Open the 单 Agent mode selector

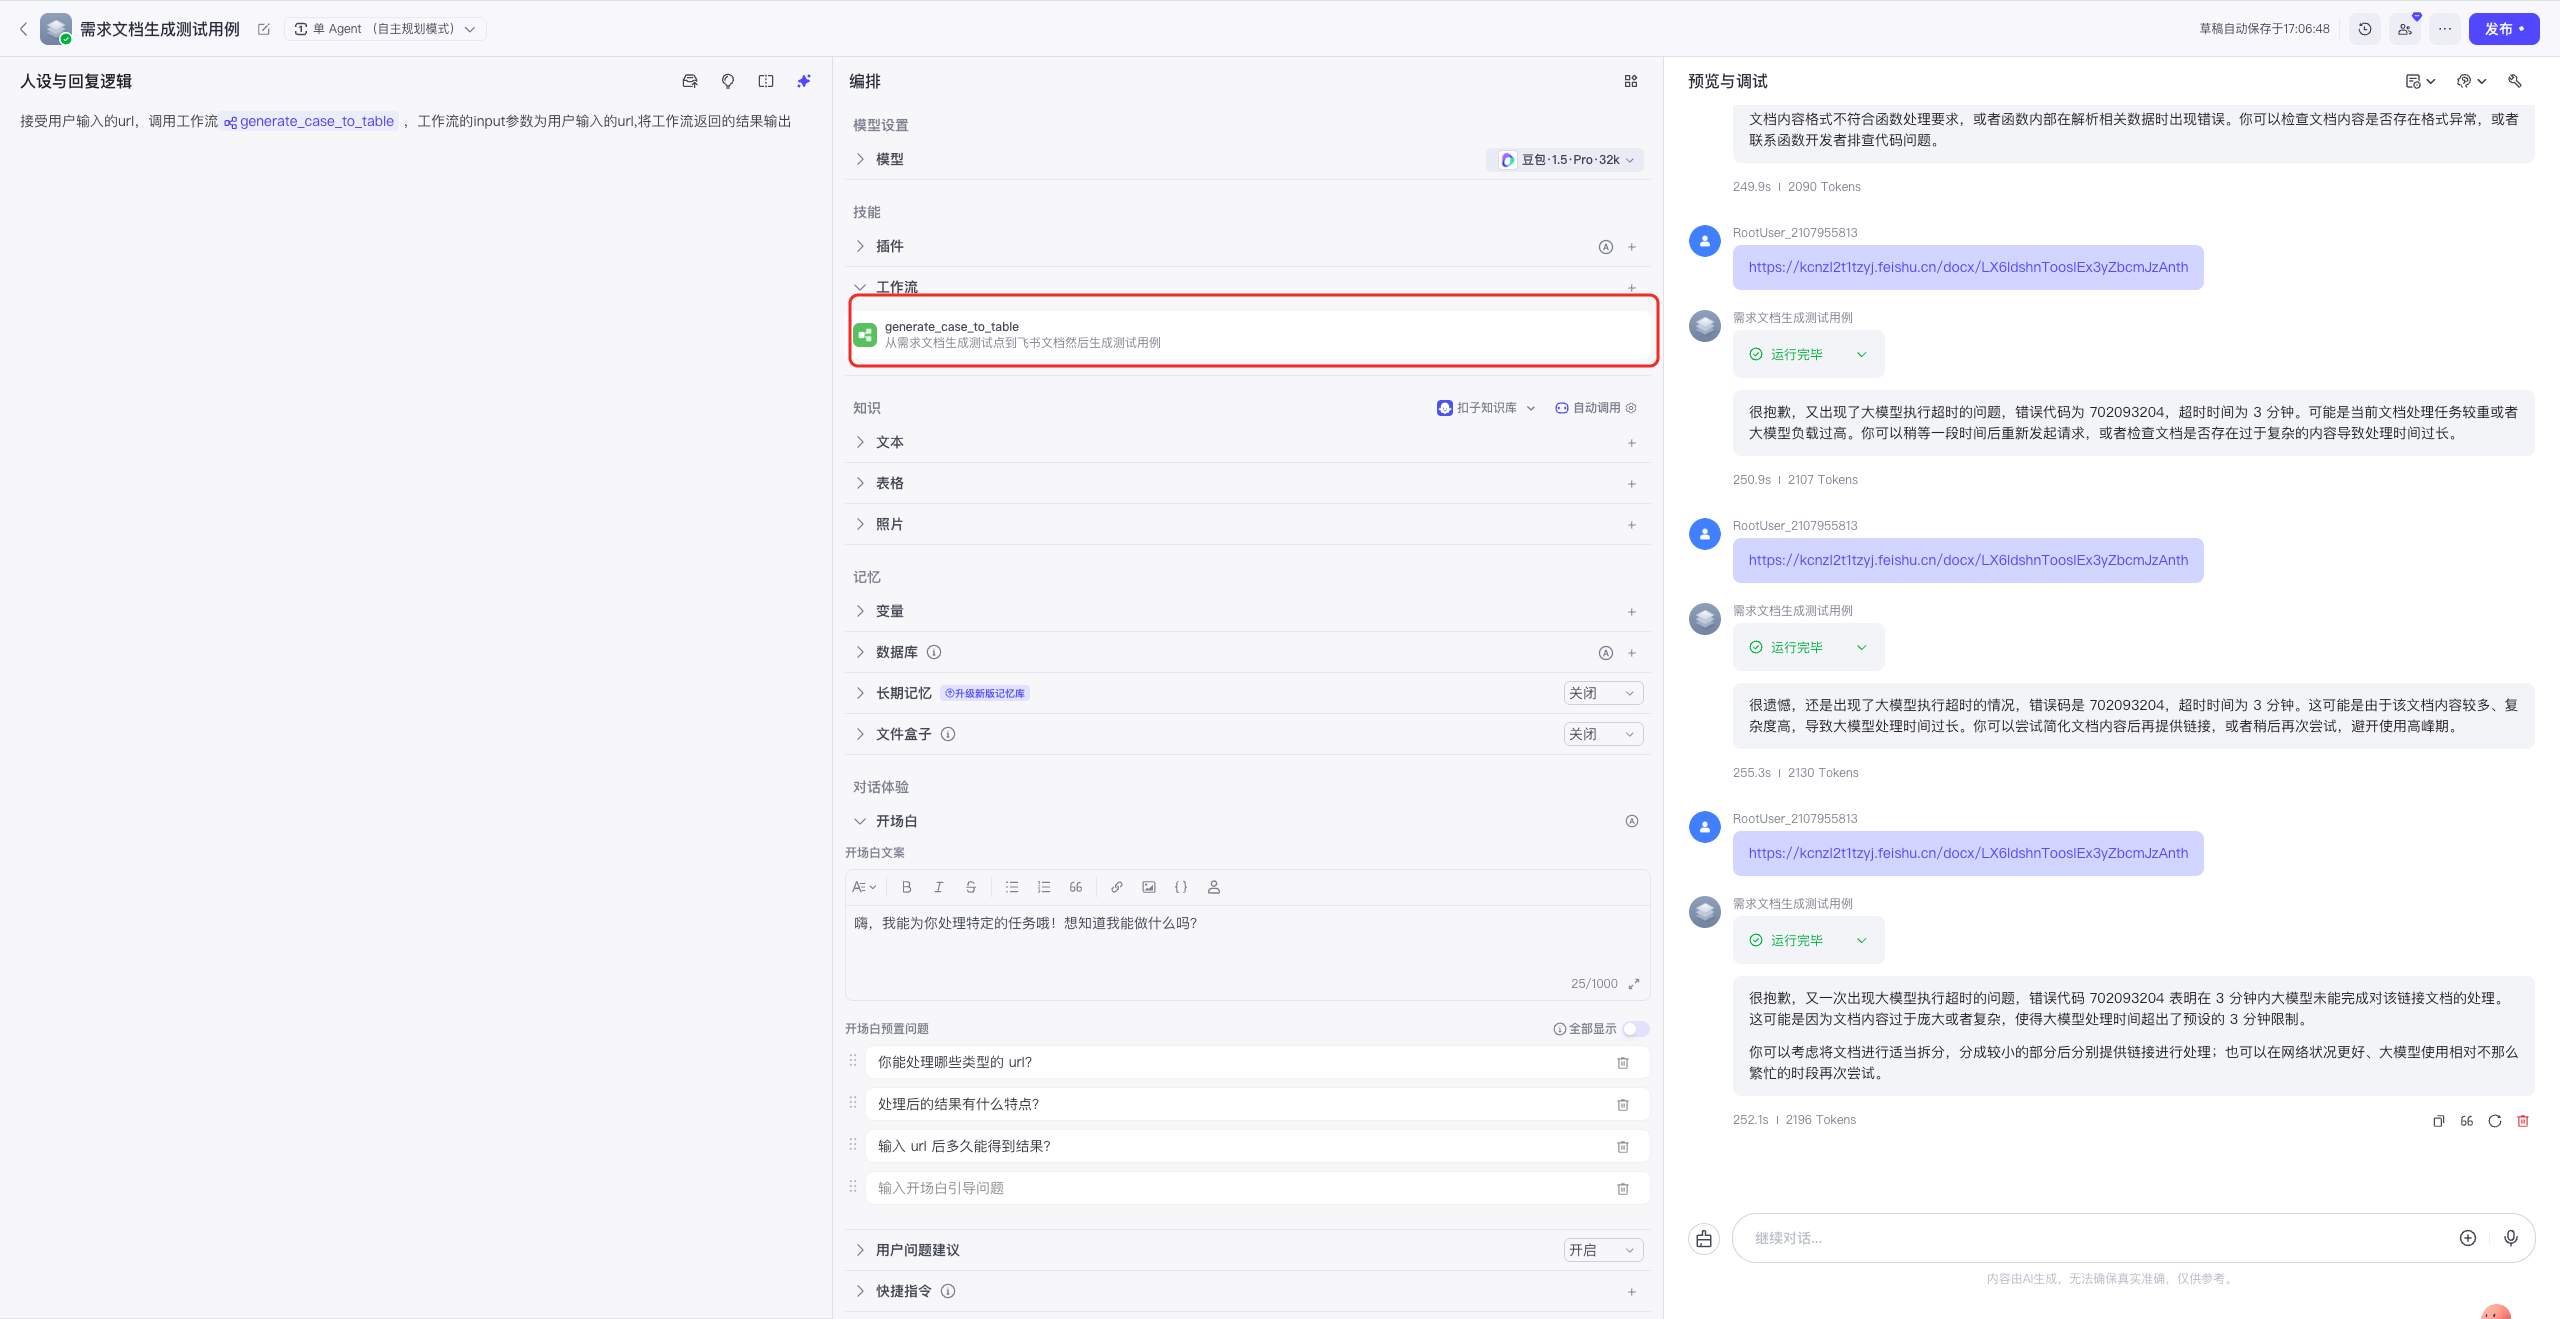click(386, 29)
